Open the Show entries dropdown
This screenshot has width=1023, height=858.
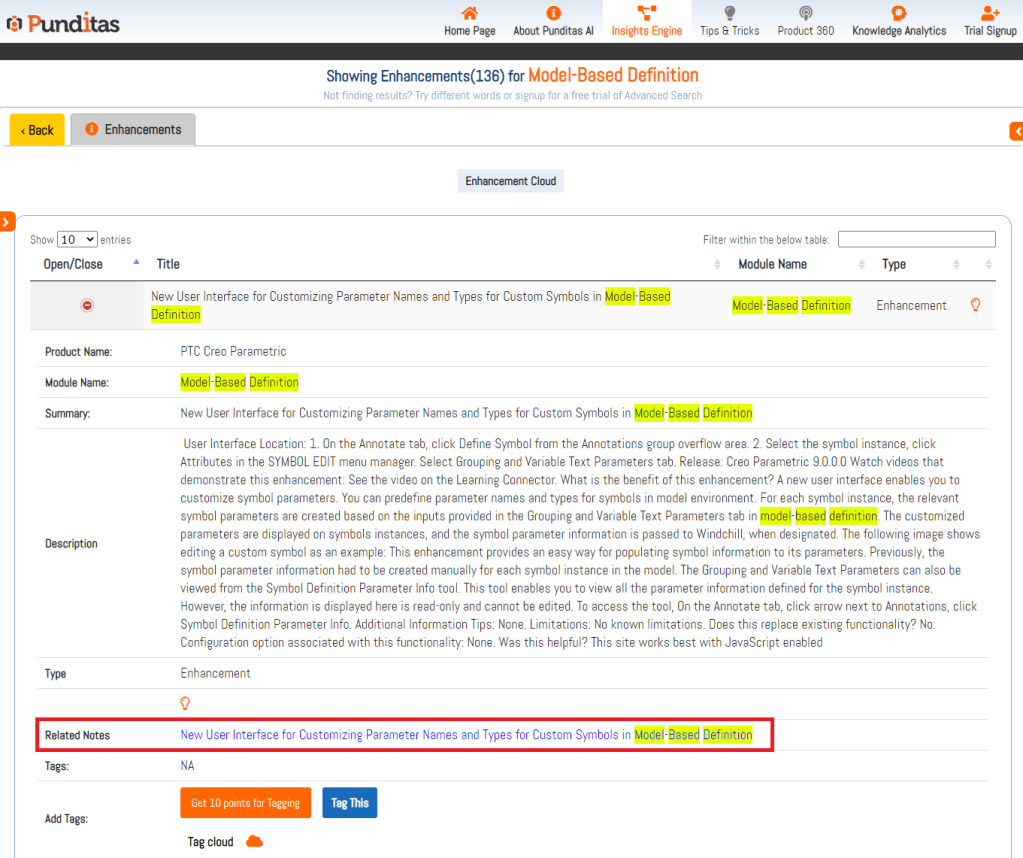pos(77,240)
